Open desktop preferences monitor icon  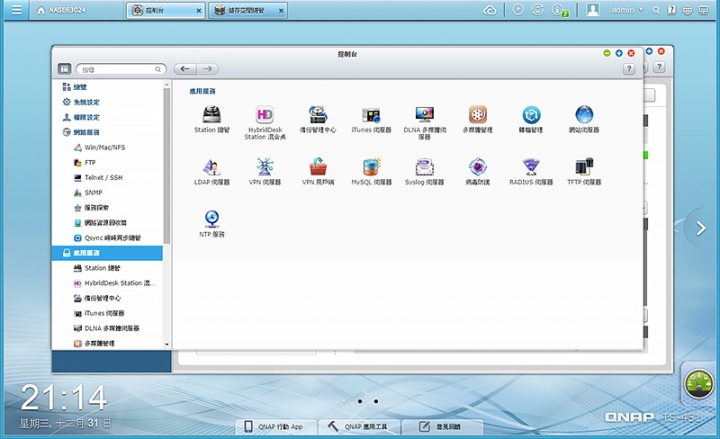(x=703, y=10)
